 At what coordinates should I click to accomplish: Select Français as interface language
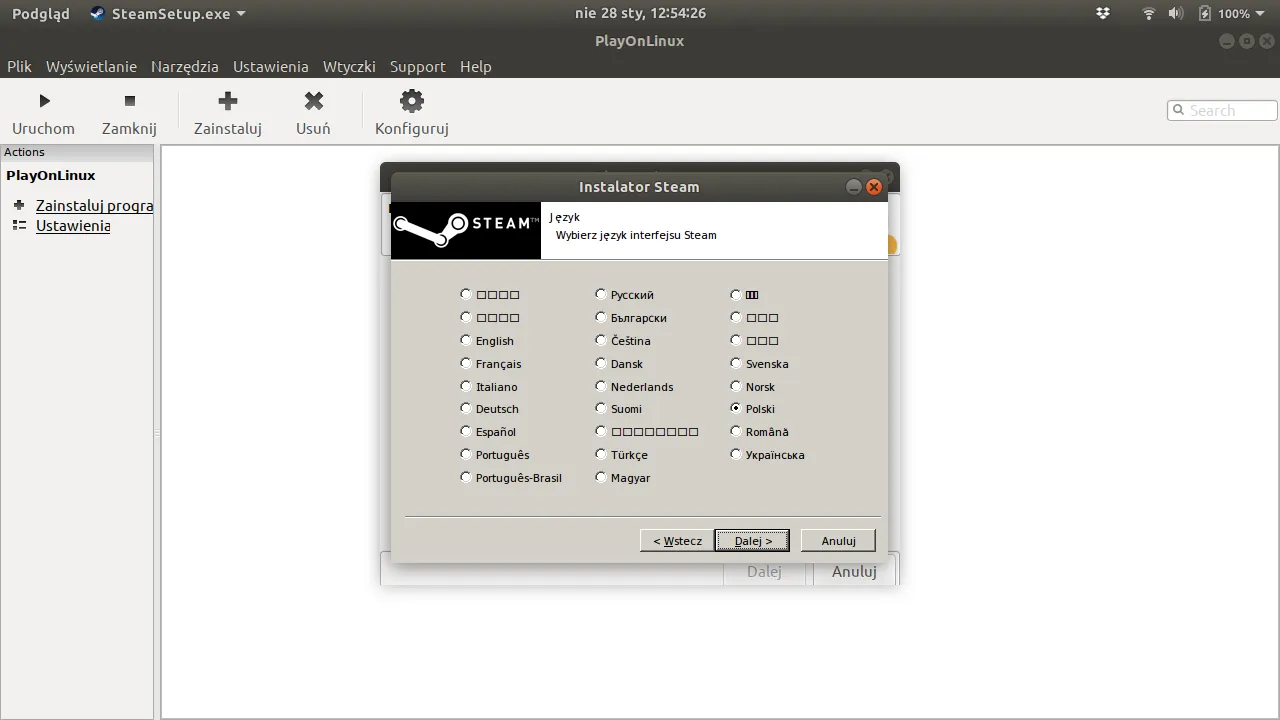point(466,363)
